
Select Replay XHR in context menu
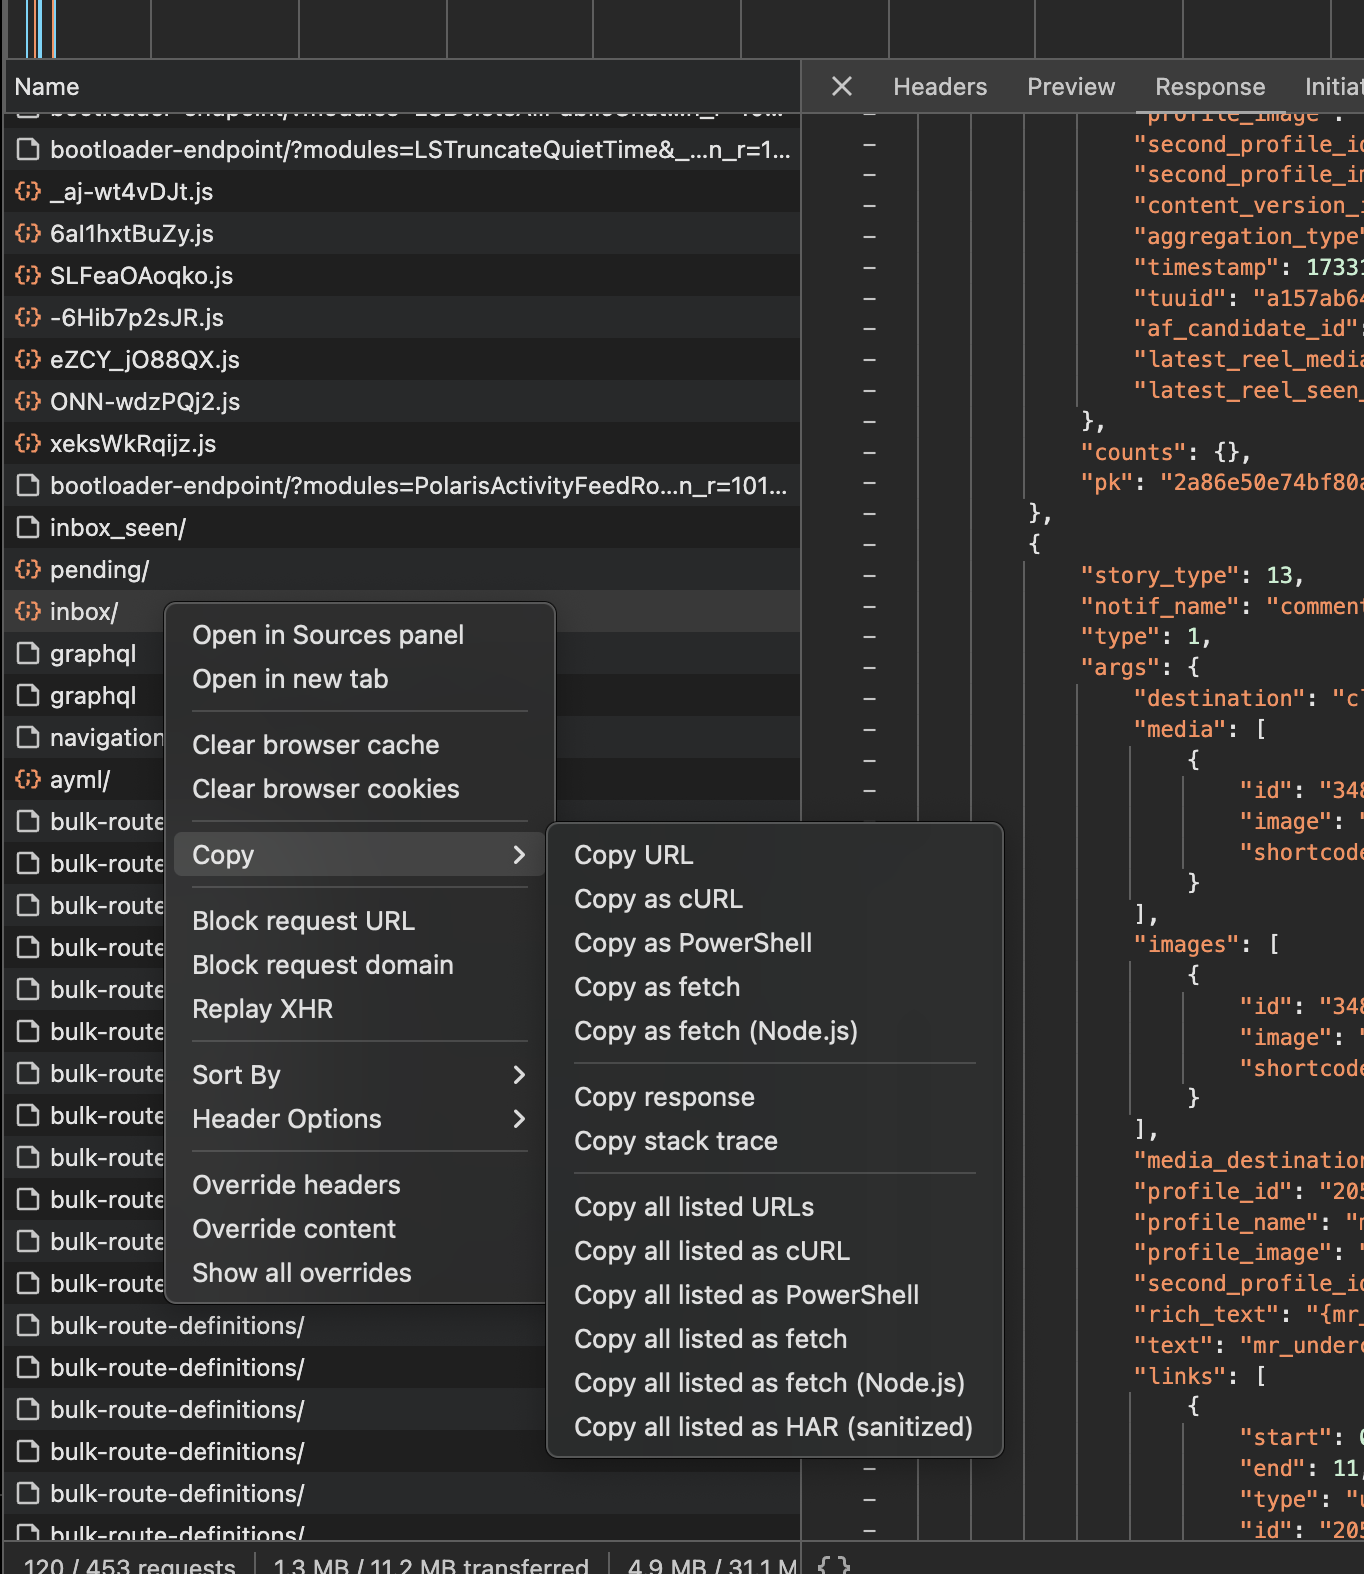tap(262, 1009)
